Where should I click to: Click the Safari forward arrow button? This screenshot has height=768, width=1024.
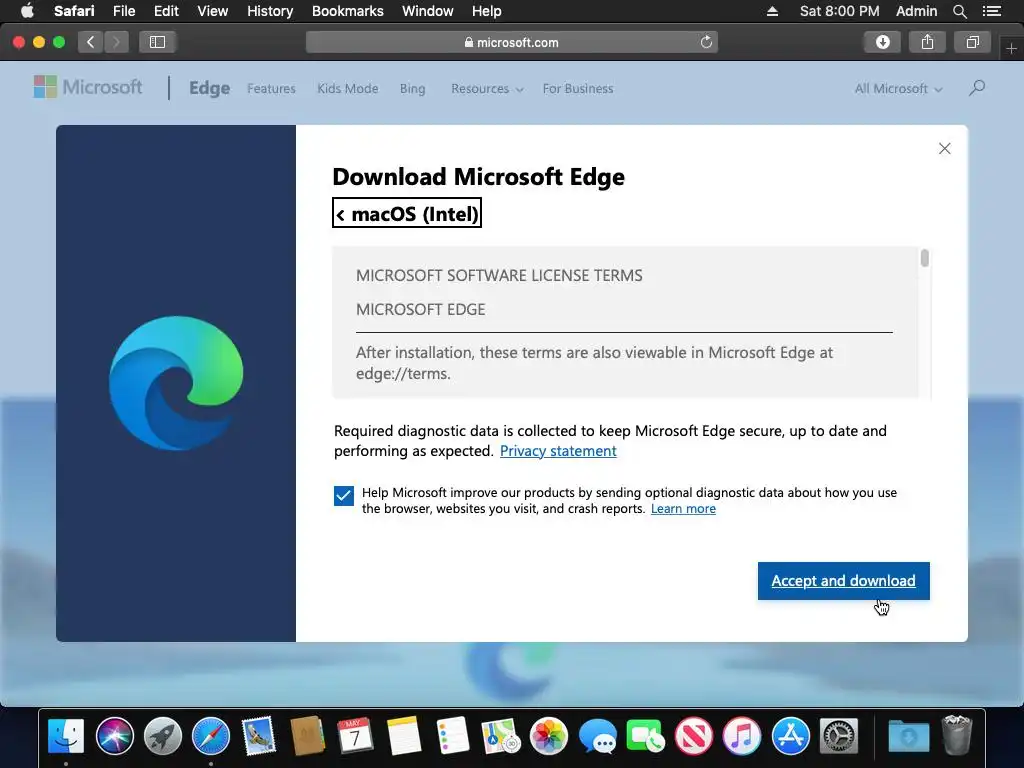pyautogui.click(x=116, y=42)
